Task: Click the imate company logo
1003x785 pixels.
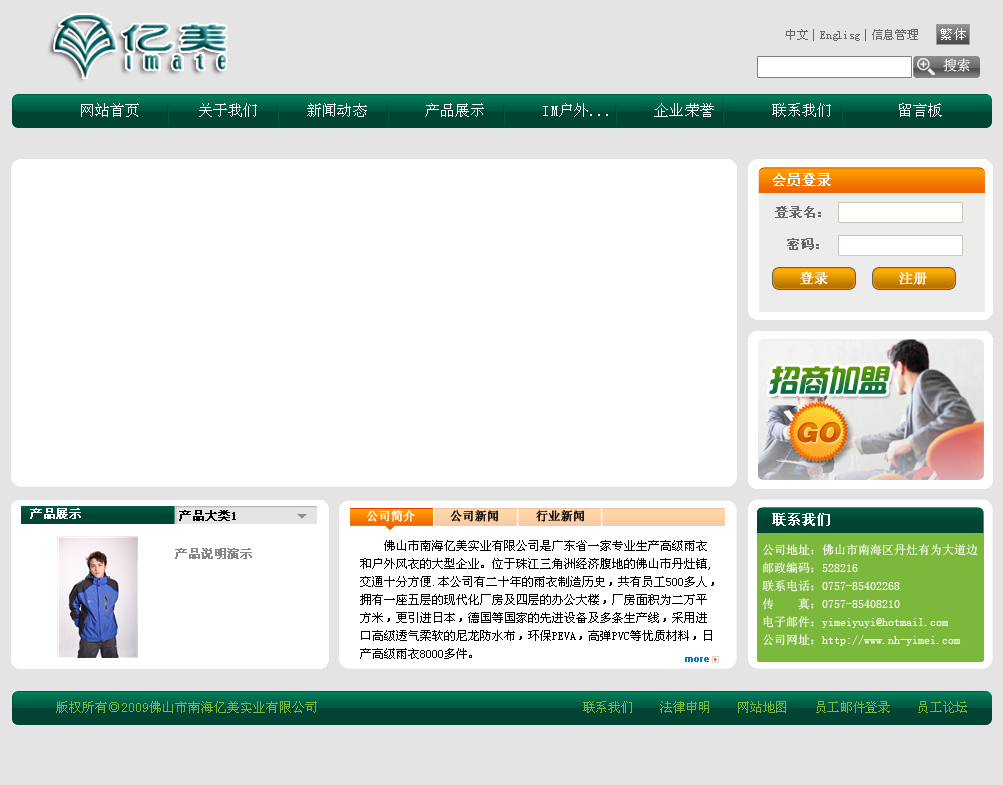Action: click(139, 47)
